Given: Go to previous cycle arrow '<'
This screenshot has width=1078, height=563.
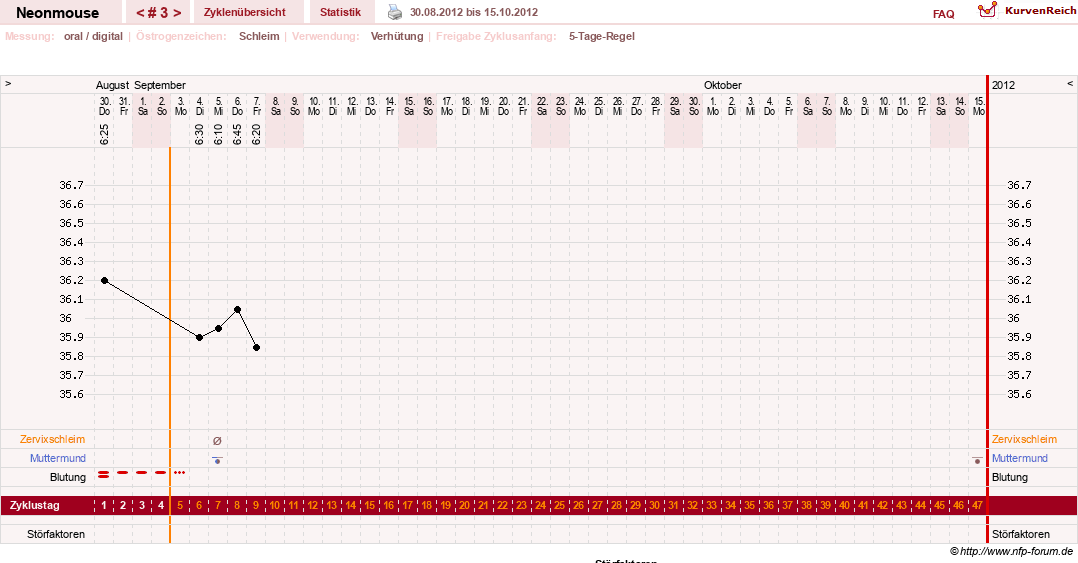Looking at the screenshot, I should tap(140, 12).
